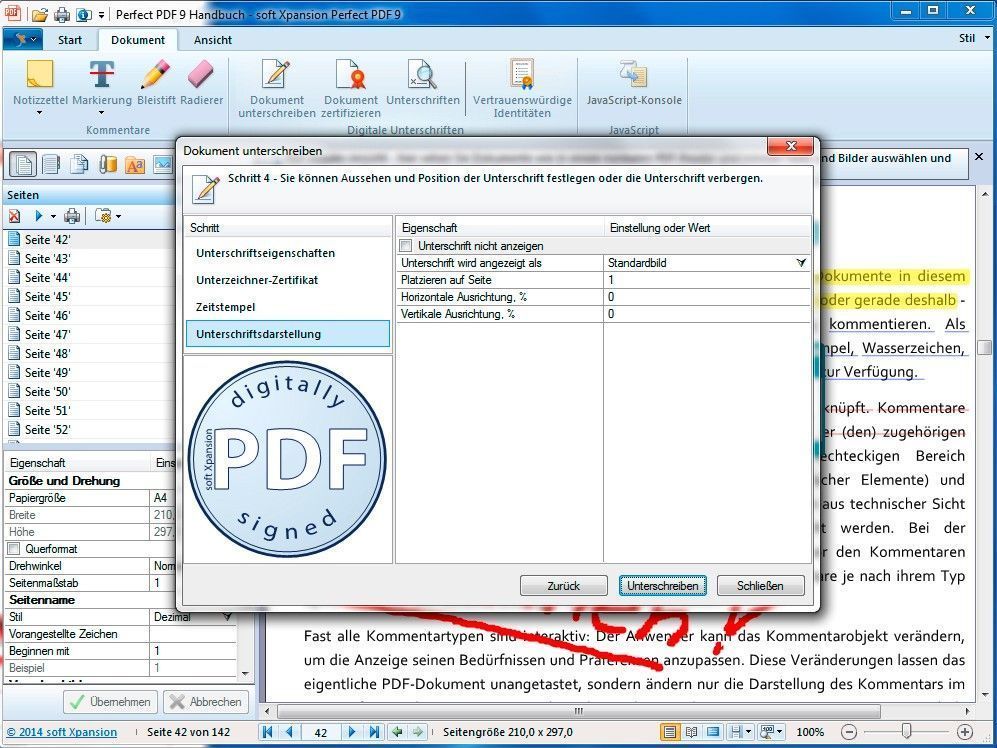This screenshot has width=997, height=748.
Task: Open Dokument zertifizieren icon in ribbon
Action: point(350,88)
